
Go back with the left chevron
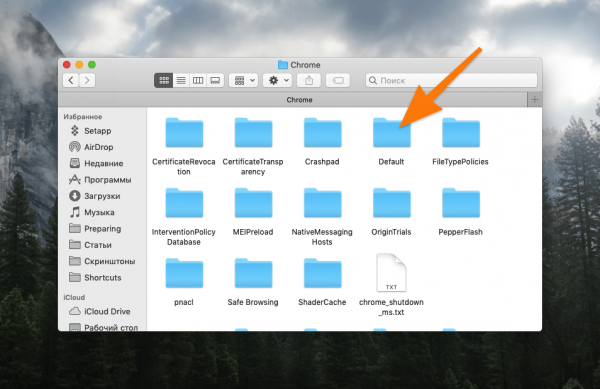(71, 80)
